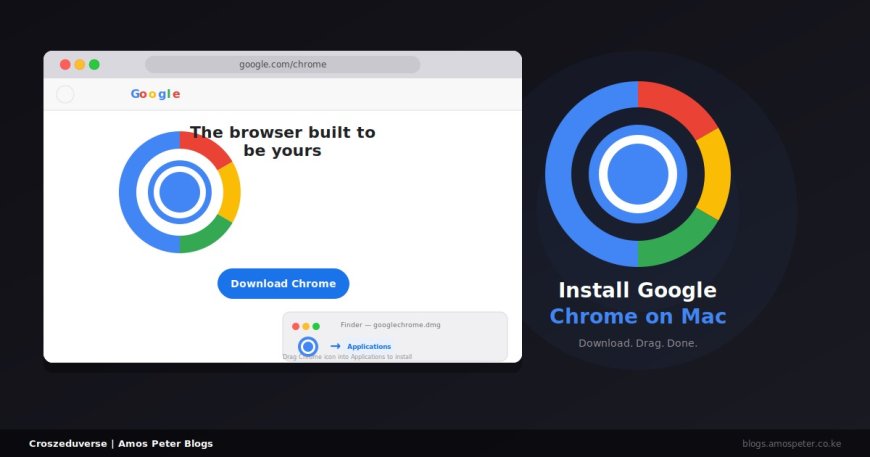Open the blogs.amospeter.co.ke footer link
Screen dimensions: 870x457
[792, 444]
